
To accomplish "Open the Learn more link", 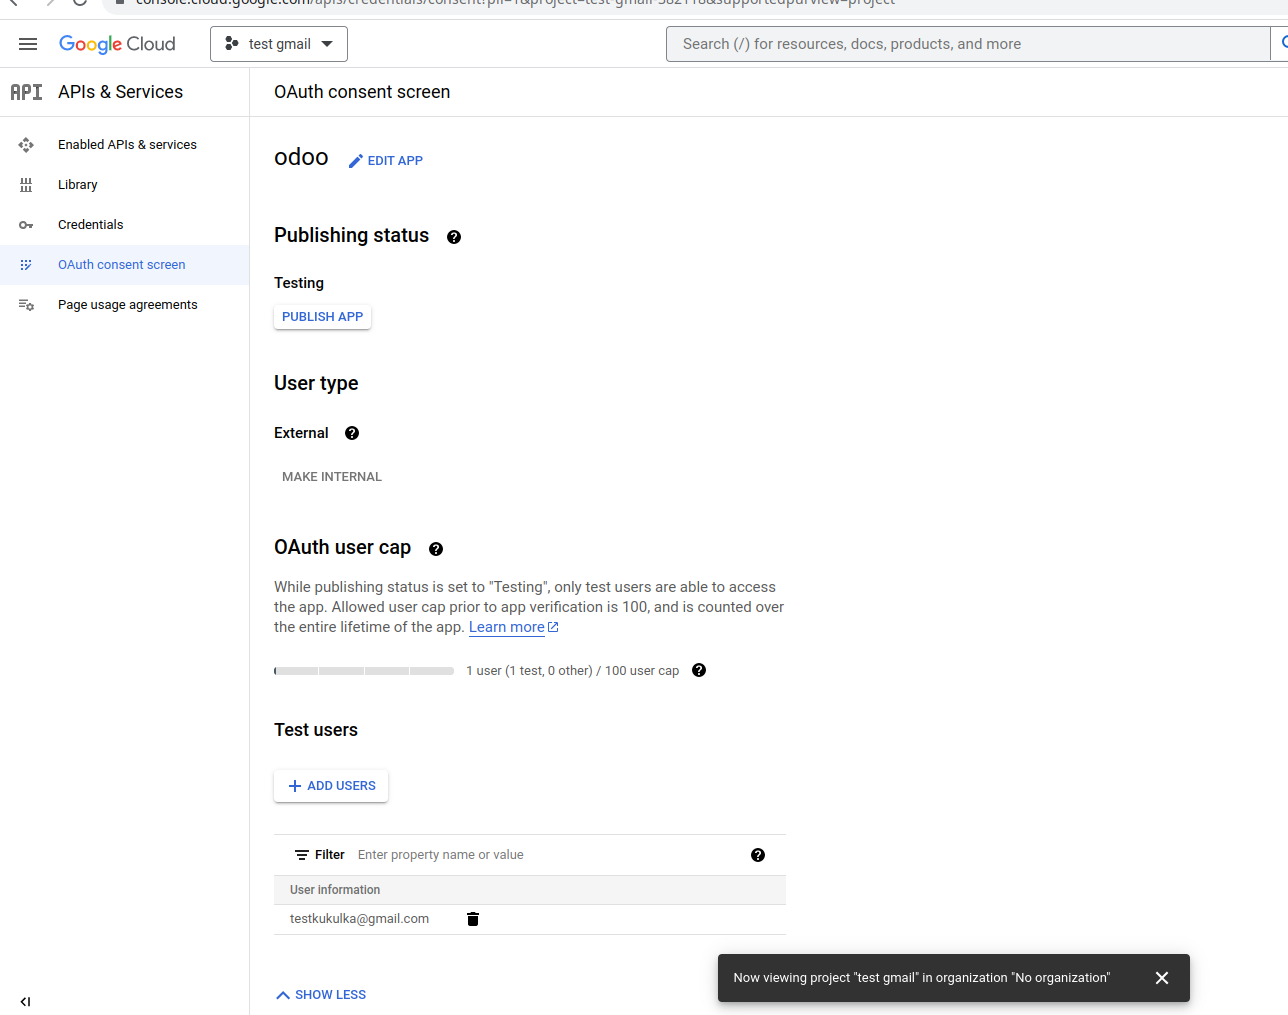I will (x=513, y=627).
